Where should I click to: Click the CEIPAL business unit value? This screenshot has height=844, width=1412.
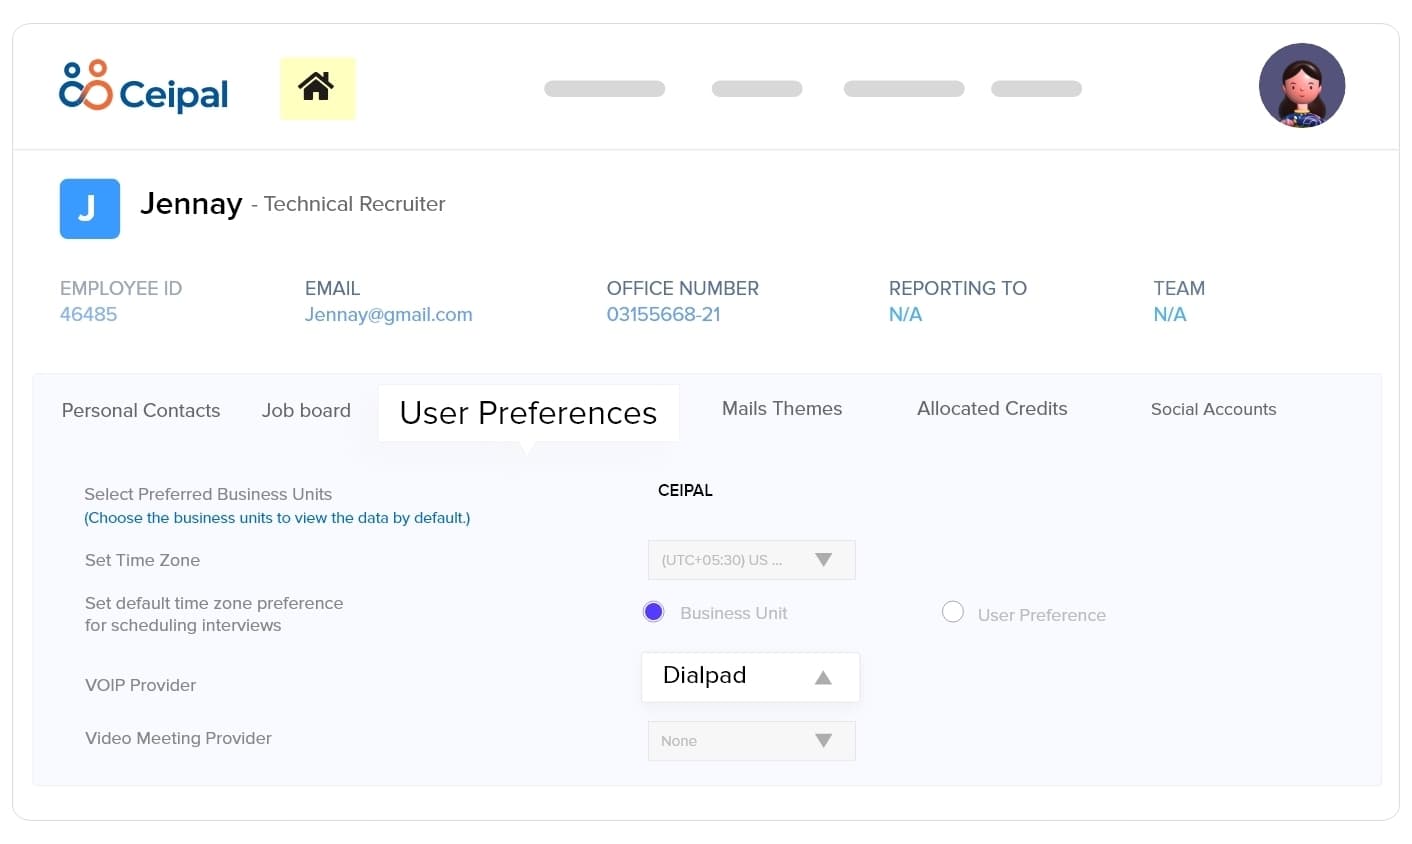[685, 491]
